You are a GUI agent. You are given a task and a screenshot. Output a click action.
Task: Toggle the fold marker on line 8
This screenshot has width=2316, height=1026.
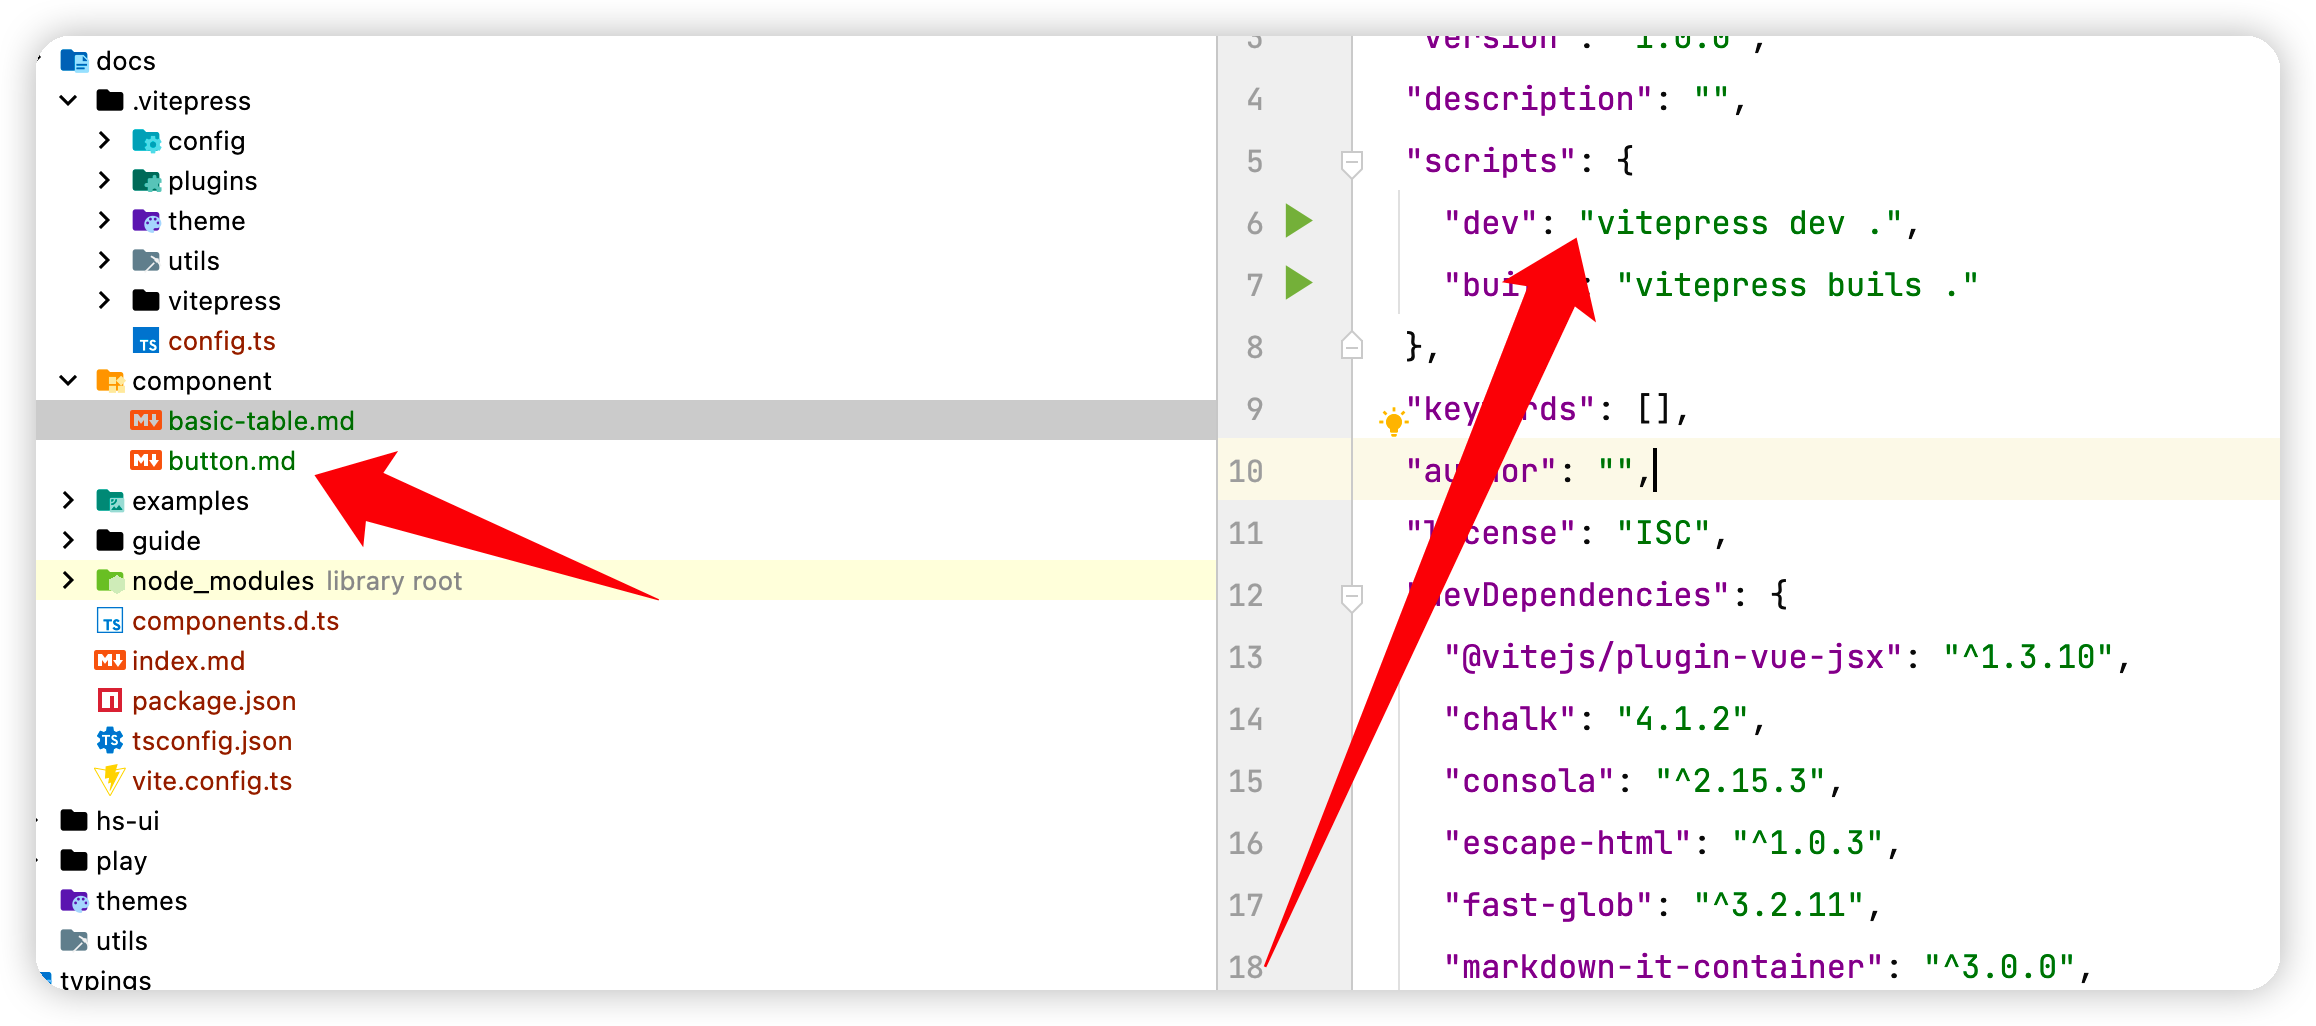coord(1353,347)
